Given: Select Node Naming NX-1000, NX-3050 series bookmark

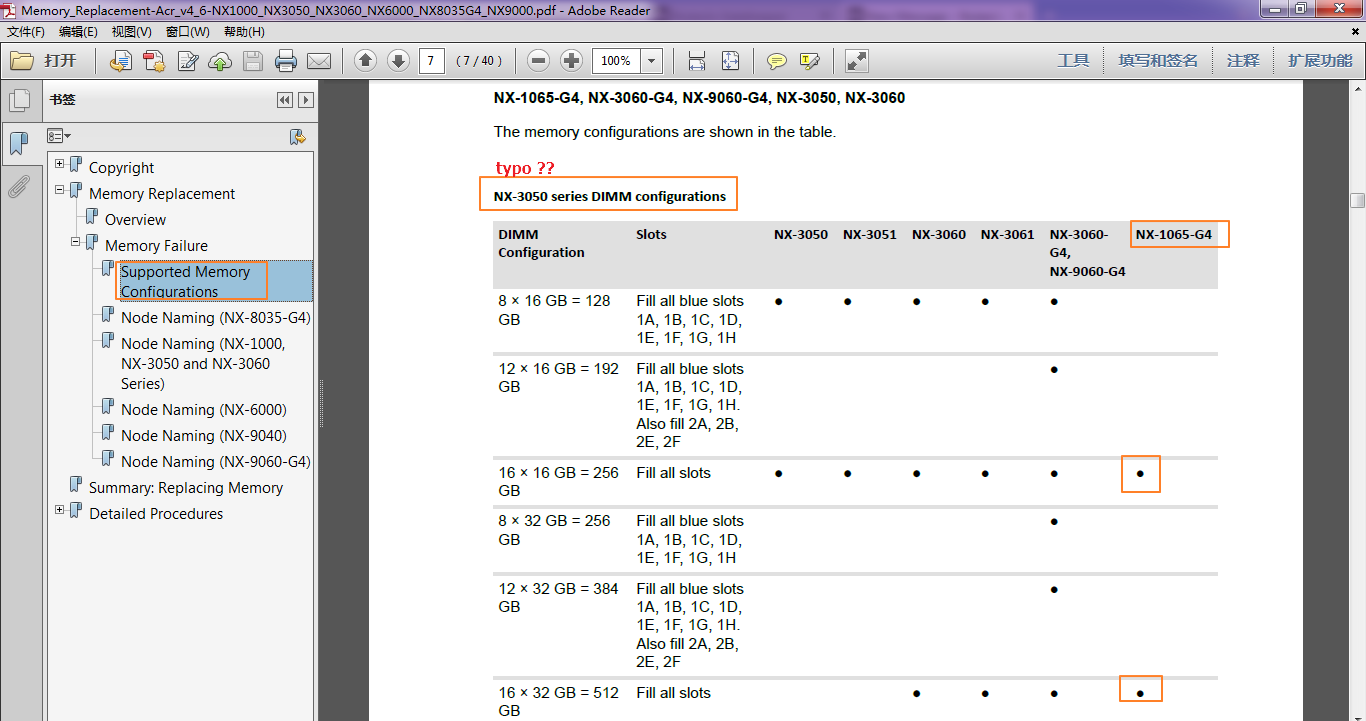Looking at the screenshot, I should (x=203, y=364).
